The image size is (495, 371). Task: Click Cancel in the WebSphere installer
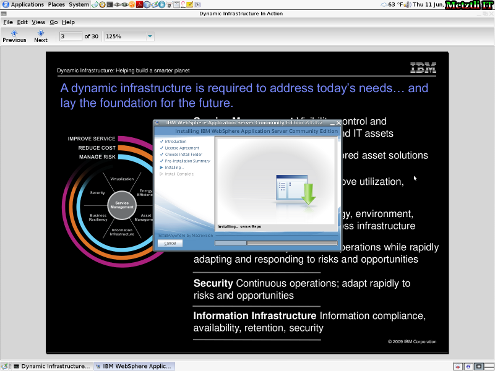click(170, 243)
